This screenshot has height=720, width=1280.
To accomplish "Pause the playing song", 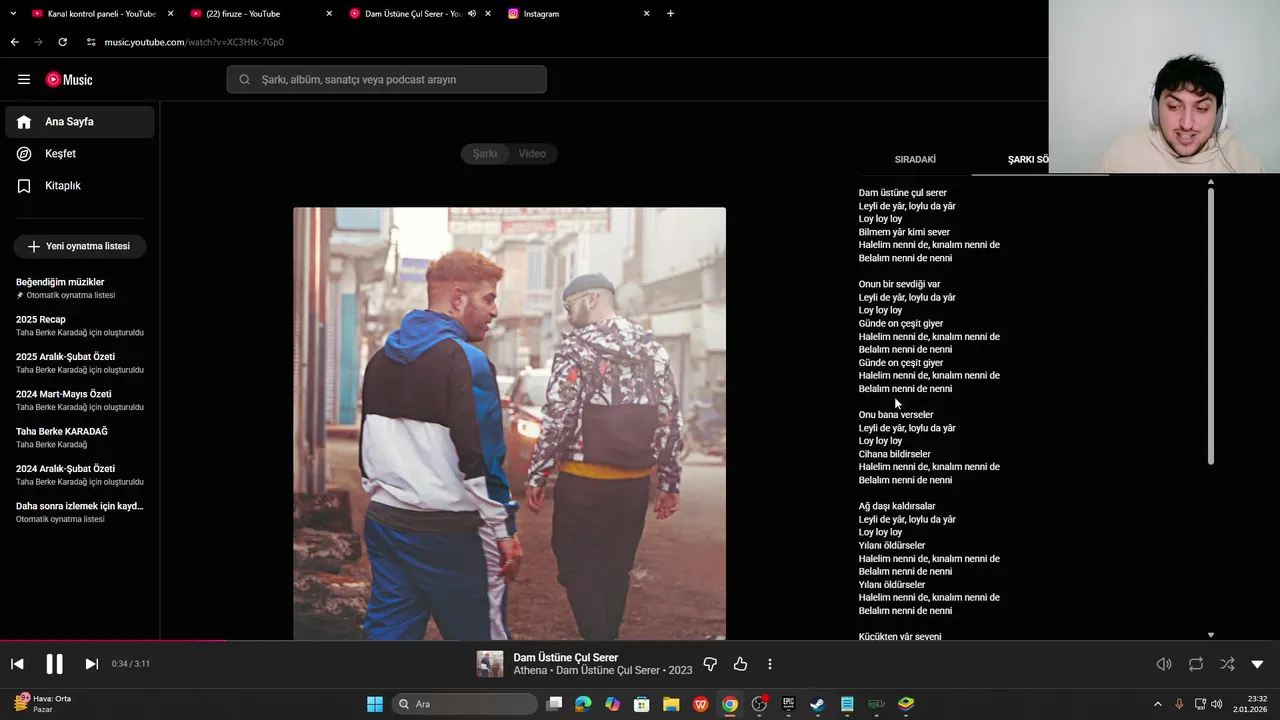I will 54,664.
